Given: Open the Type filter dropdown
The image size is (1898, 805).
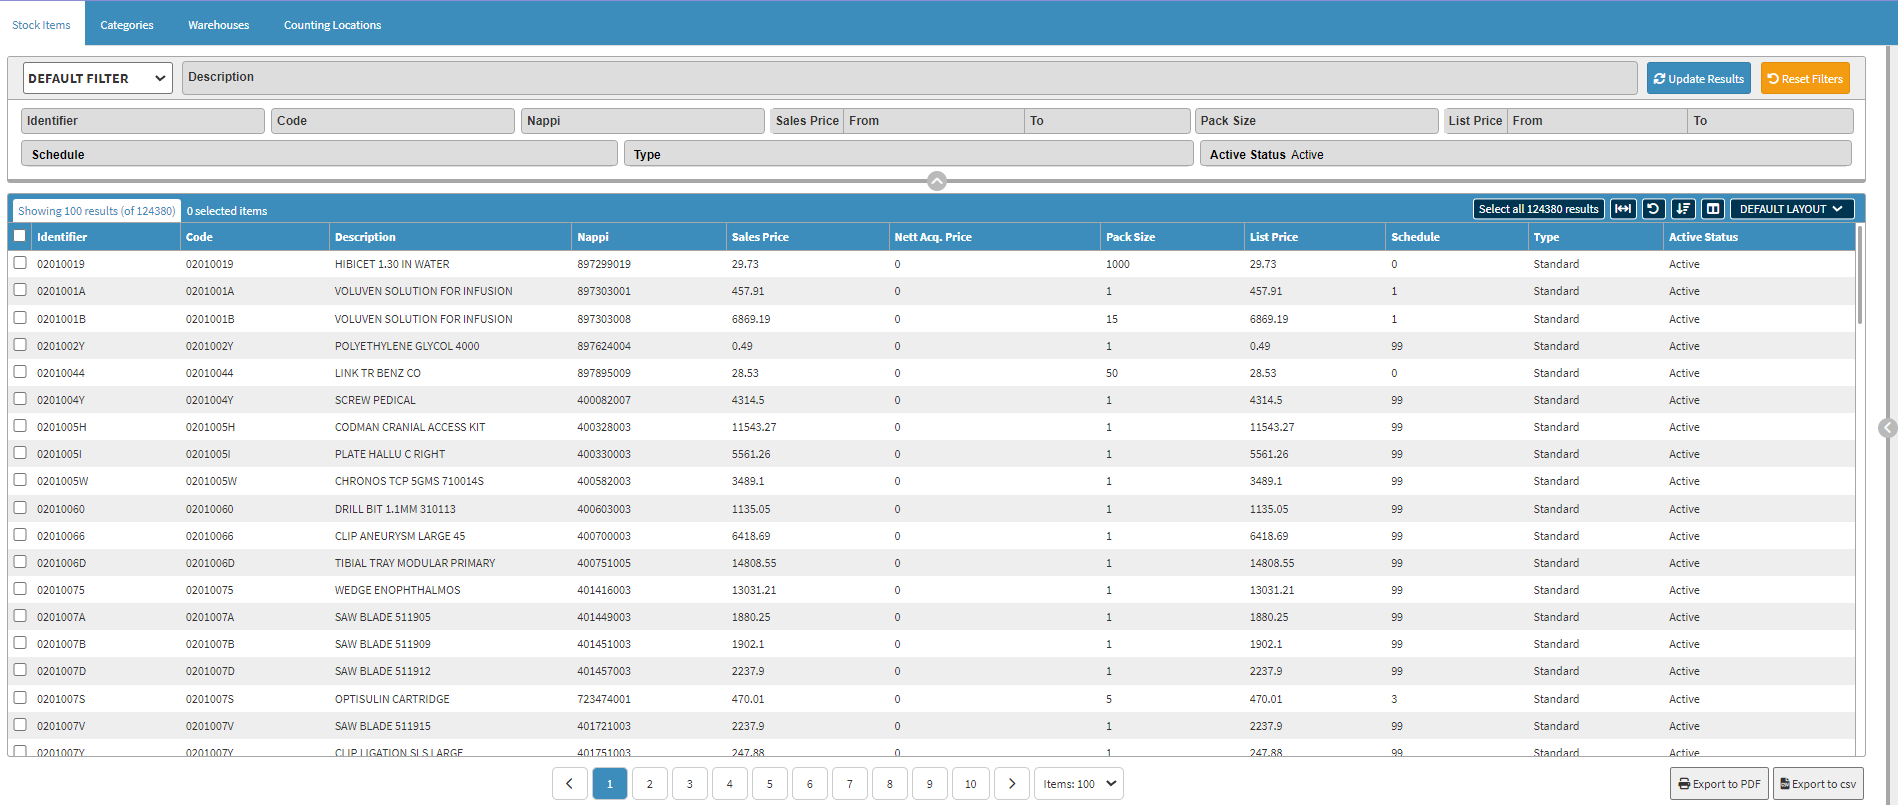Looking at the screenshot, I should [x=909, y=154].
